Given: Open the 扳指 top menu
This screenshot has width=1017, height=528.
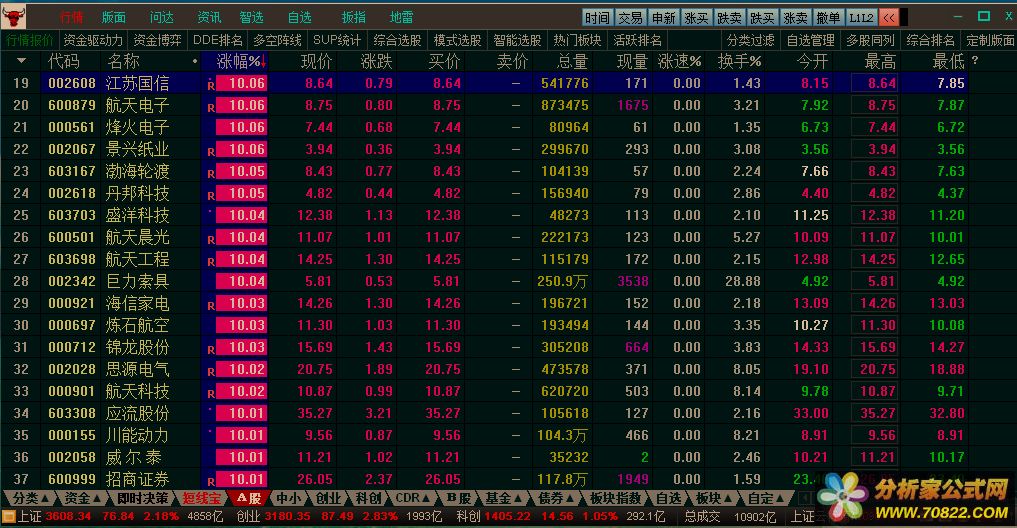Looking at the screenshot, I should (353, 18).
